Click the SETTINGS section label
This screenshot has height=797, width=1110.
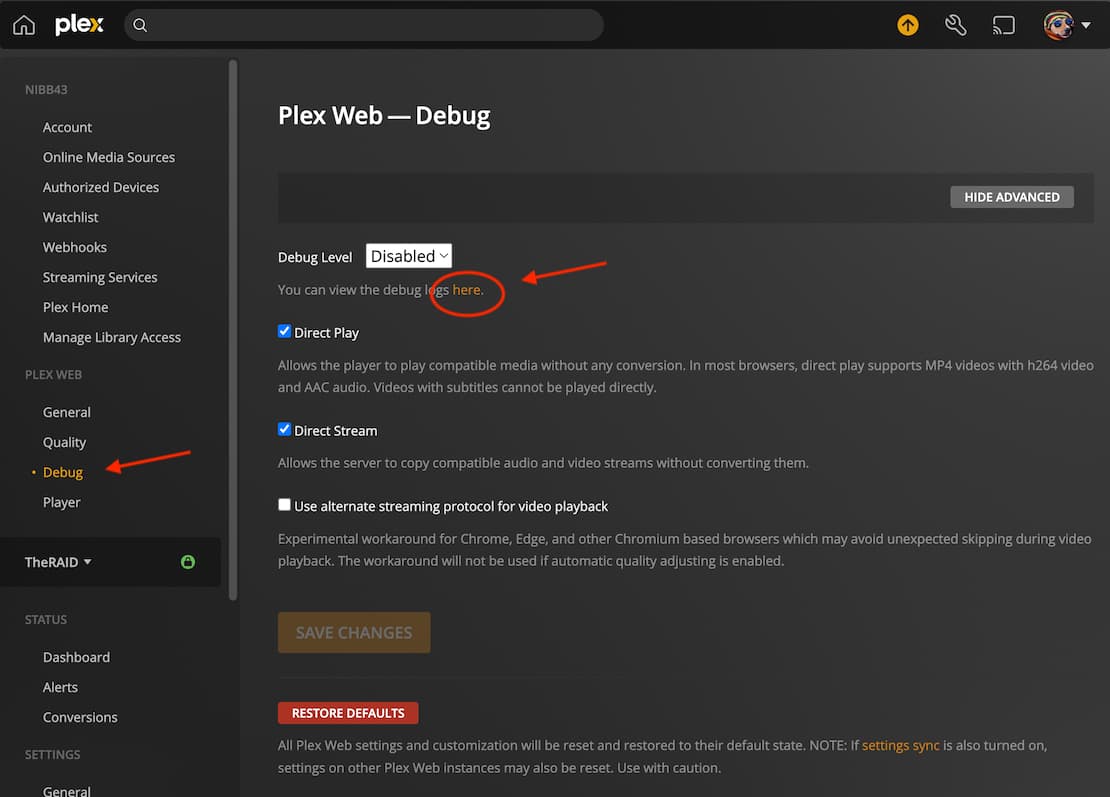click(52, 755)
